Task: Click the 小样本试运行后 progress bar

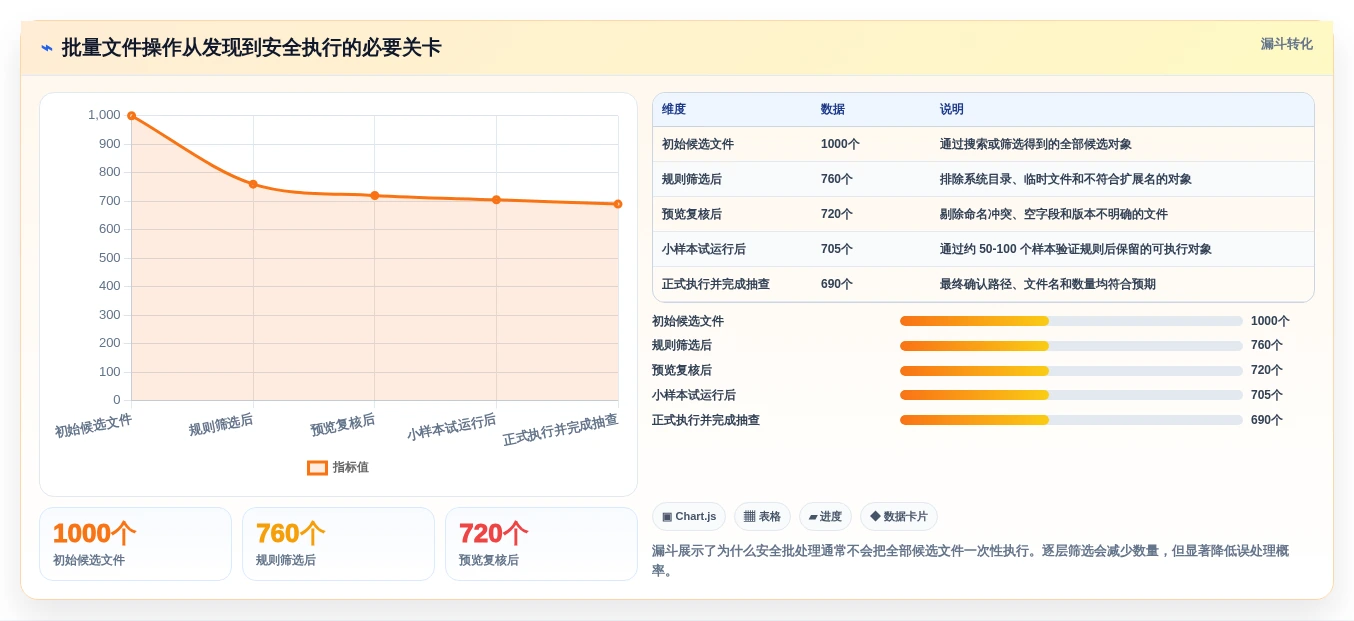Action: point(1071,395)
